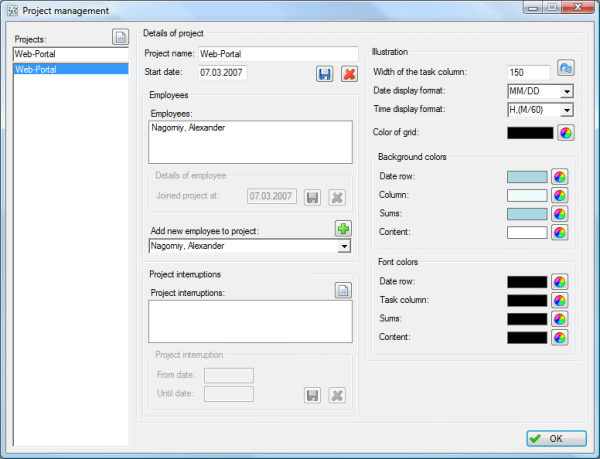Viewport: 600px width, 459px height.
Task: Click the font Content black swatch
Action: coord(527,337)
